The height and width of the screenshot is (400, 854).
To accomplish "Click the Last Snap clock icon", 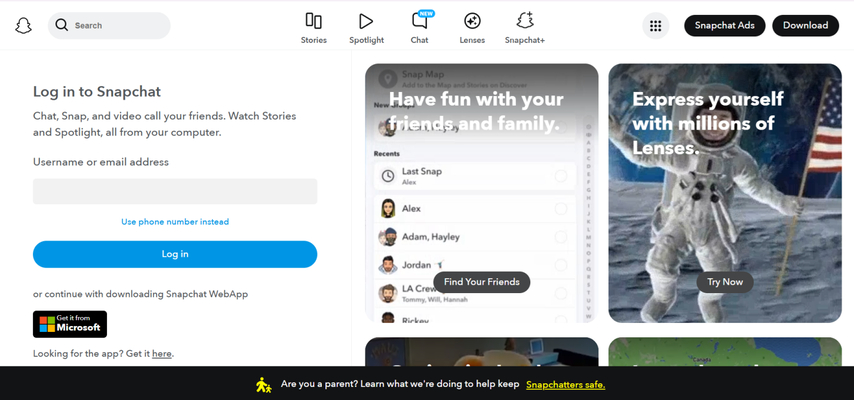I will 388,176.
